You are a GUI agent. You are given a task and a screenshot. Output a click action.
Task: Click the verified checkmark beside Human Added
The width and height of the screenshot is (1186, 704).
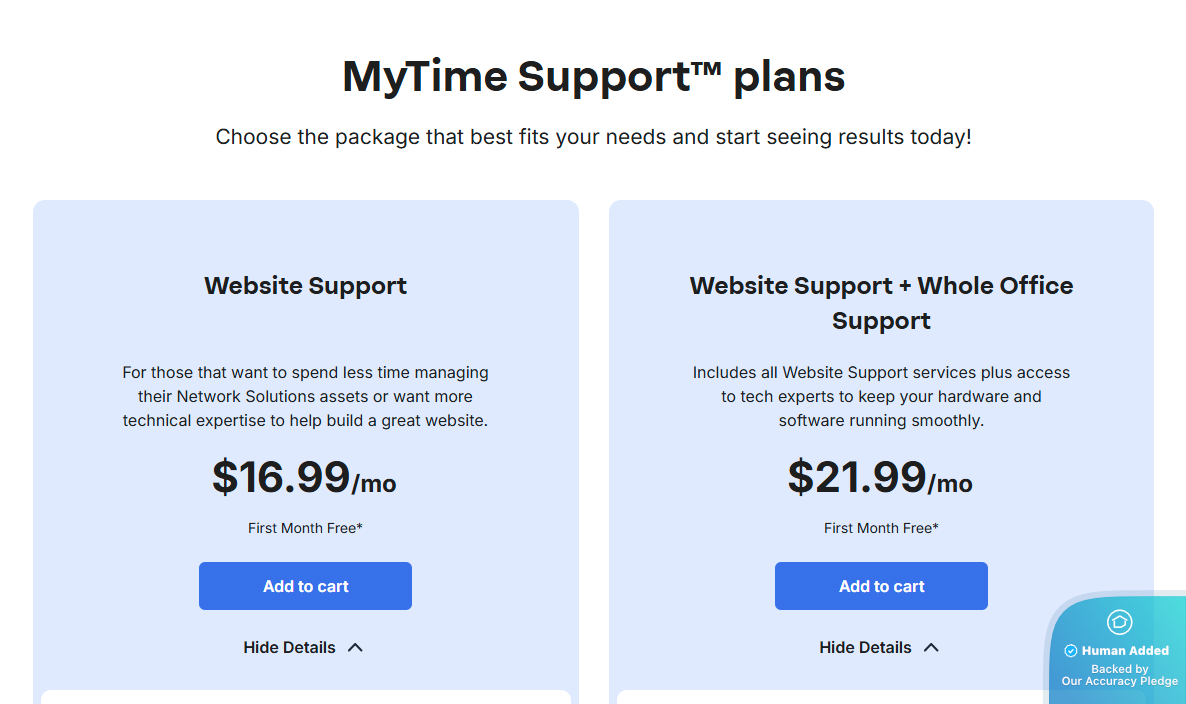tap(1071, 651)
